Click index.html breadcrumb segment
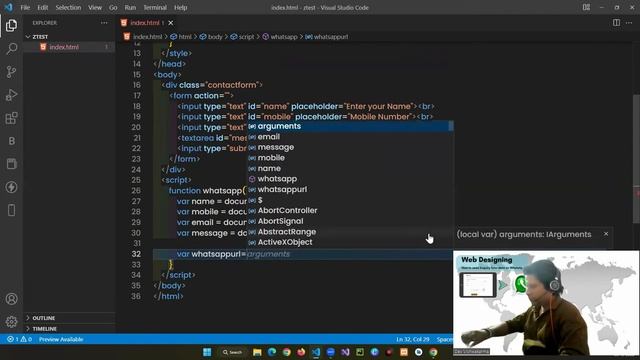This screenshot has width=640, height=360. [143, 37]
